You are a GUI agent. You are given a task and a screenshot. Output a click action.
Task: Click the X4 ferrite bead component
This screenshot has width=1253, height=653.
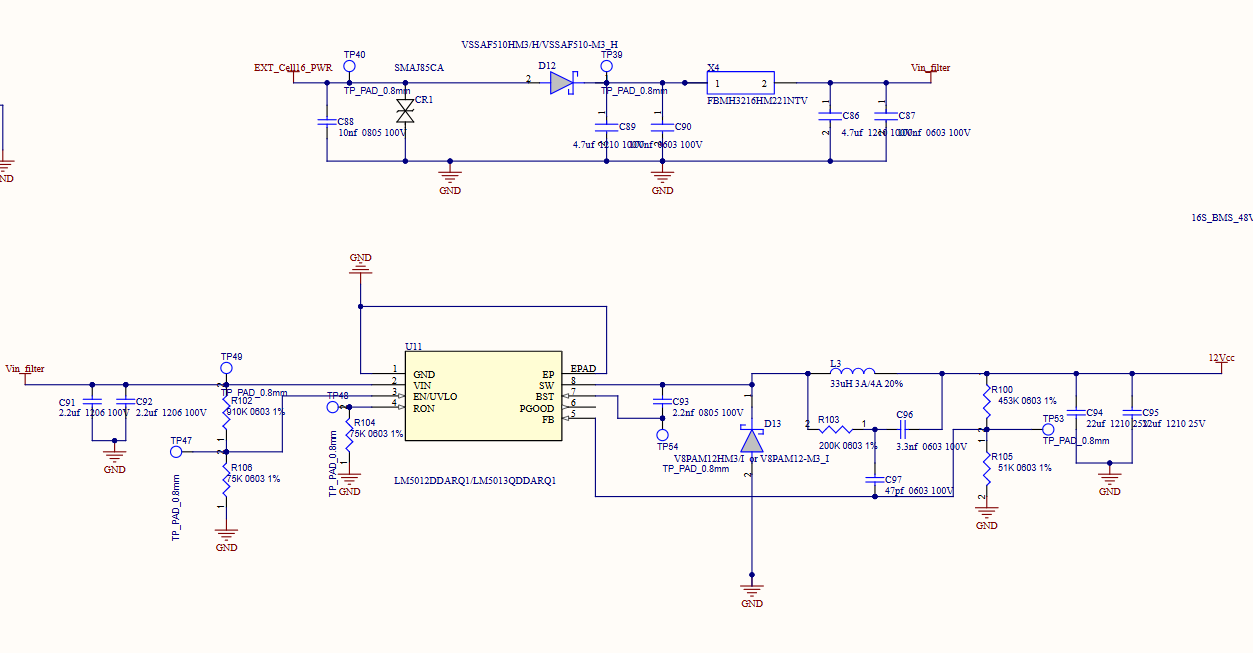[x=741, y=82]
